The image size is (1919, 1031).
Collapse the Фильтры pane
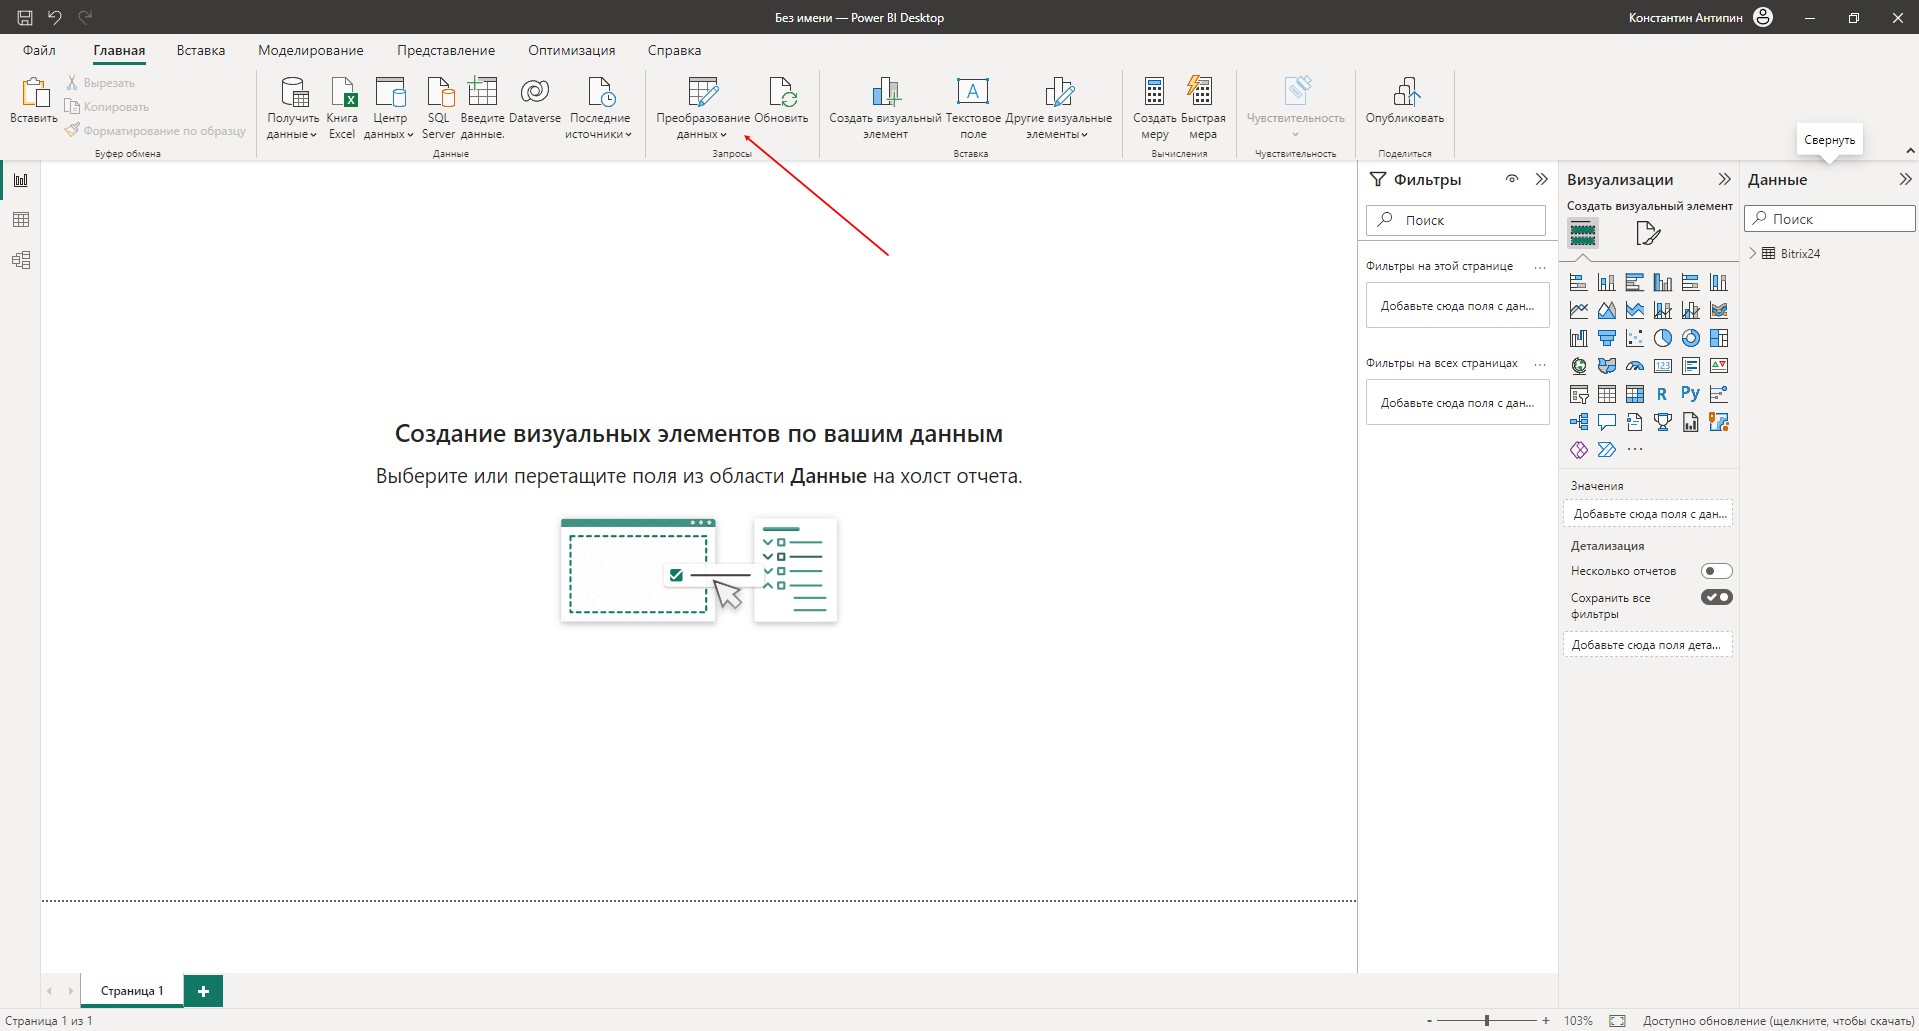click(x=1542, y=179)
